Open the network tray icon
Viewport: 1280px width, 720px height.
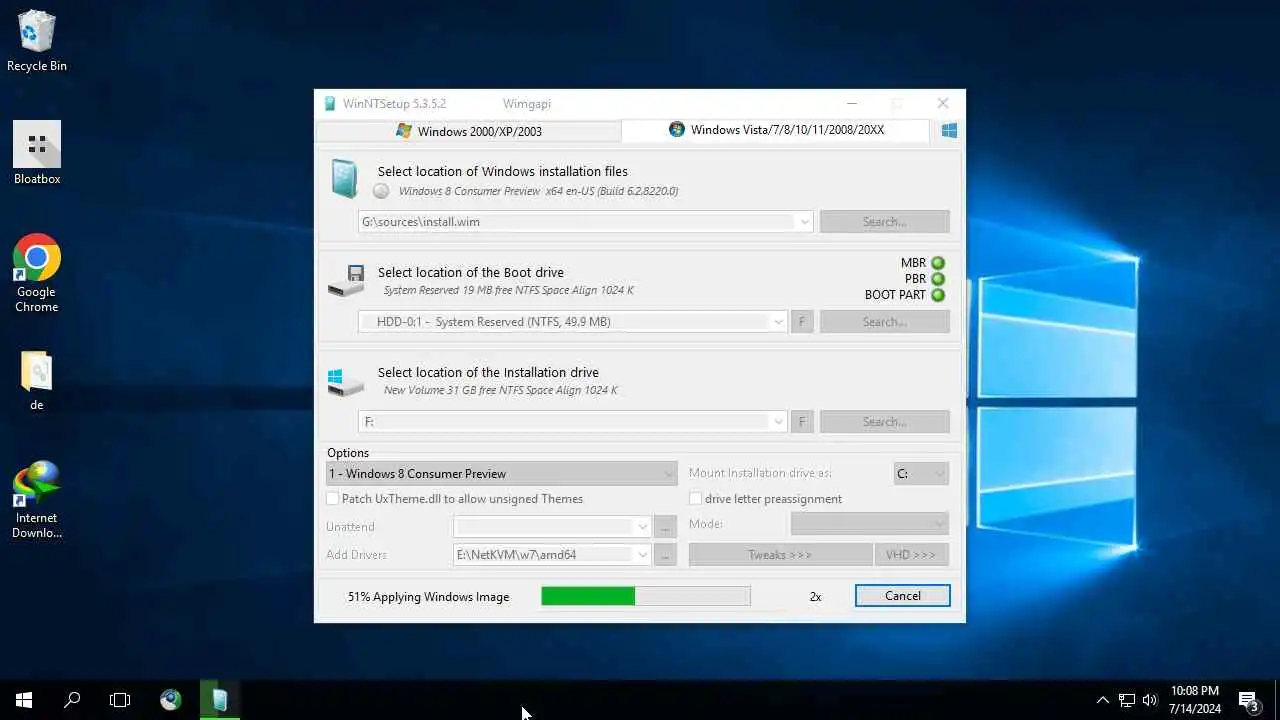1127,700
